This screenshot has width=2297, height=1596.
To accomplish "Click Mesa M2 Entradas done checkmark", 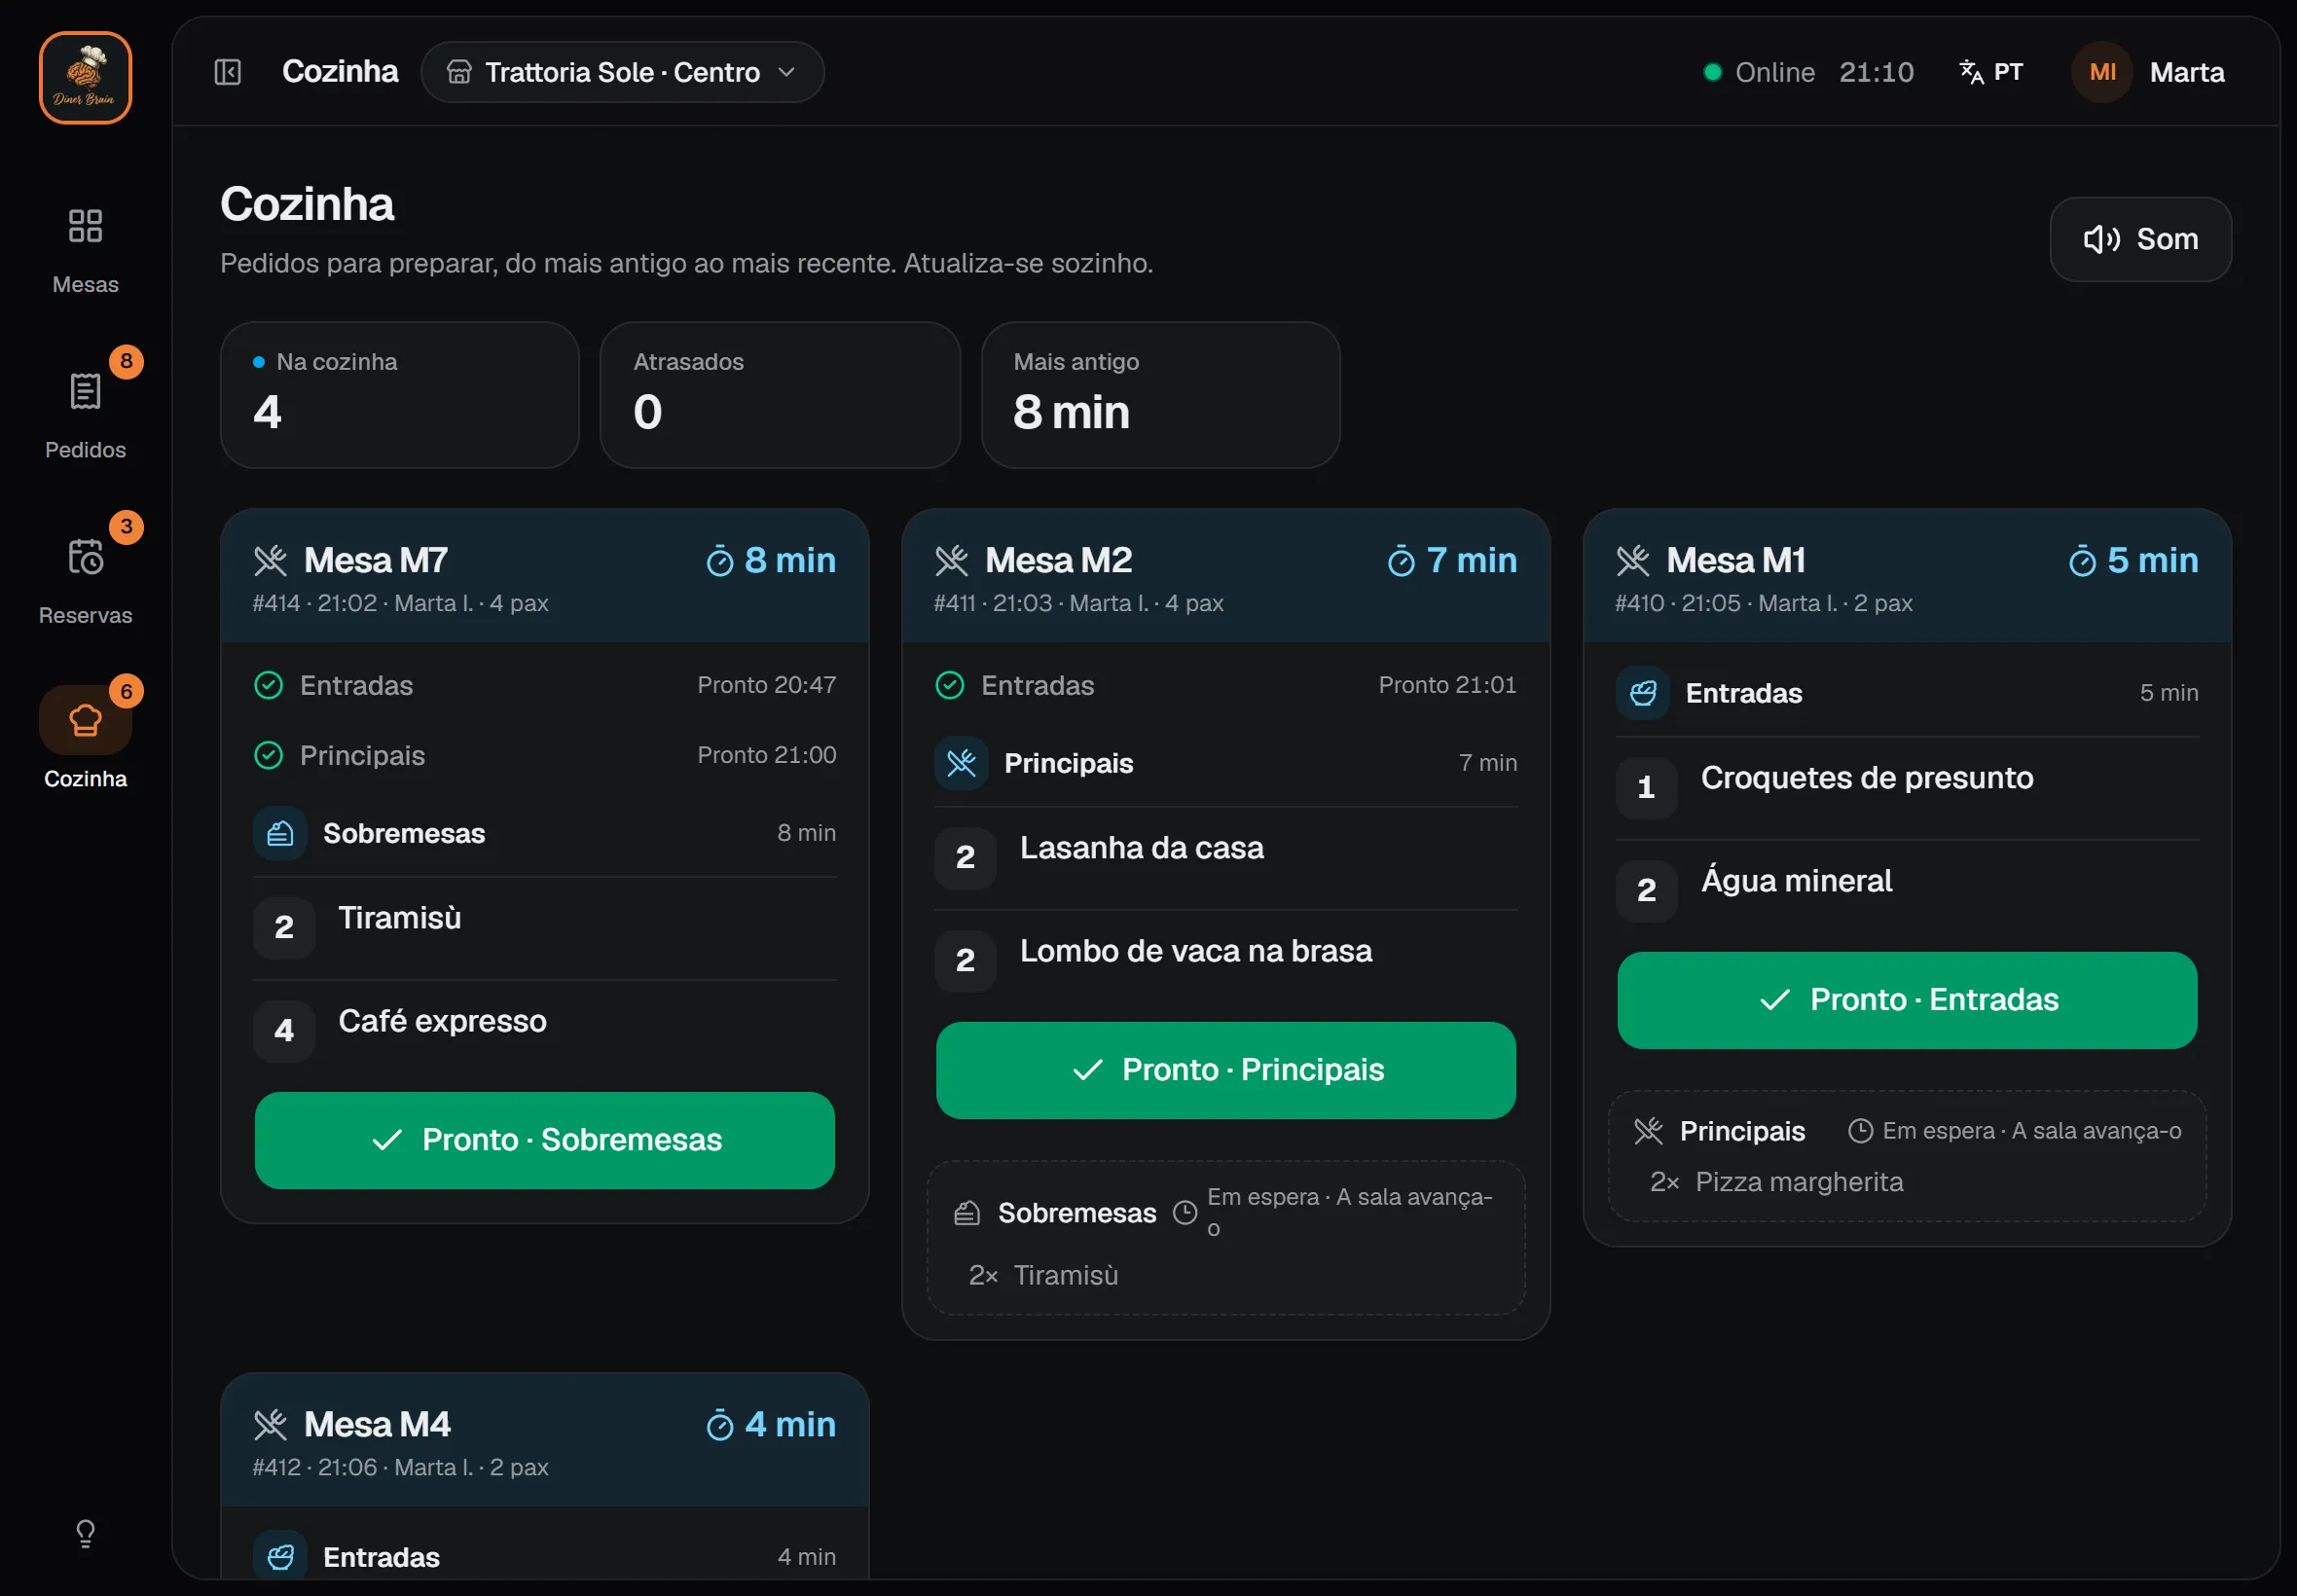I will [949, 685].
